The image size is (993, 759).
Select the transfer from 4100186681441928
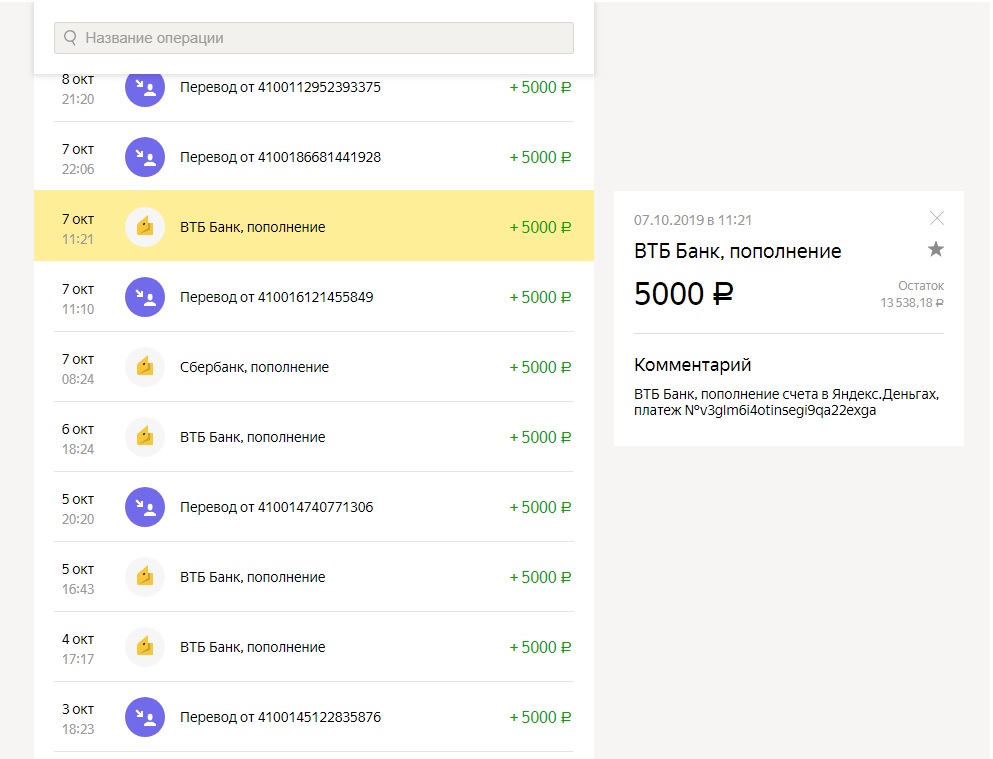pyautogui.click(x=313, y=157)
